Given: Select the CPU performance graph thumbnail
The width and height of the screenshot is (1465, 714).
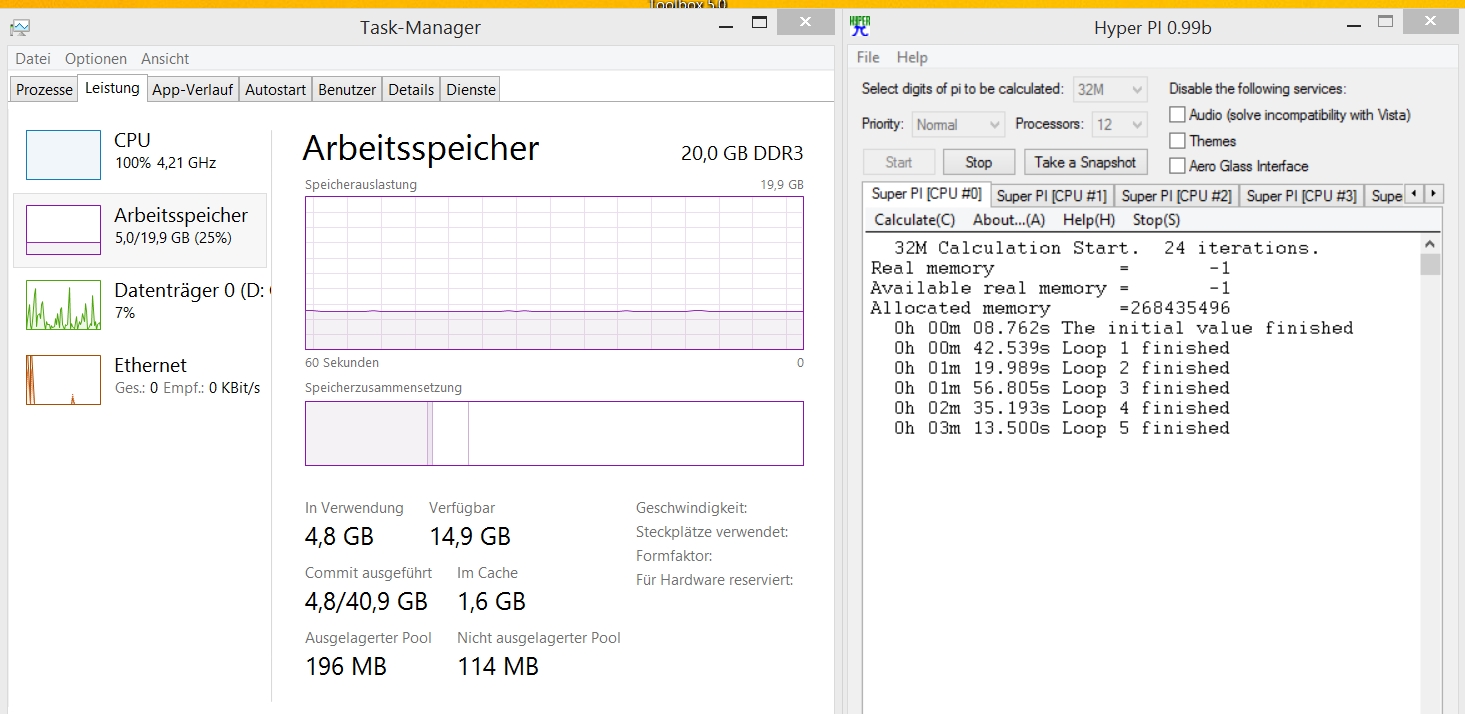Looking at the screenshot, I should 63,155.
